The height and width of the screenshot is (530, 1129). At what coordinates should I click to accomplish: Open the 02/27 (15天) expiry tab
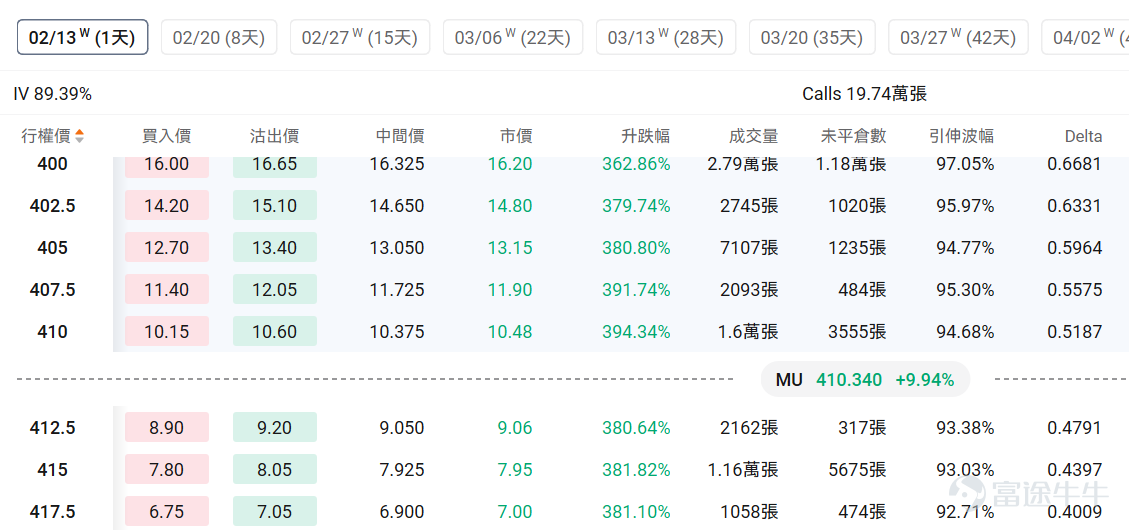click(359, 37)
